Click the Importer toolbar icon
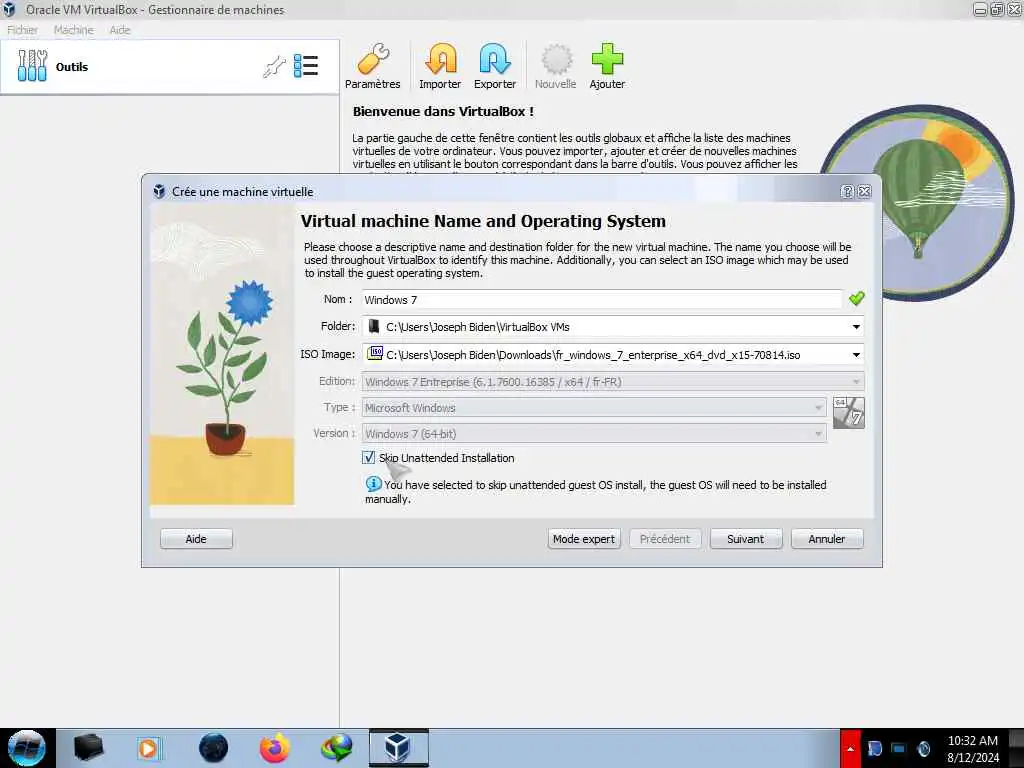This screenshot has height=768, width=1024. coord(440,67)
